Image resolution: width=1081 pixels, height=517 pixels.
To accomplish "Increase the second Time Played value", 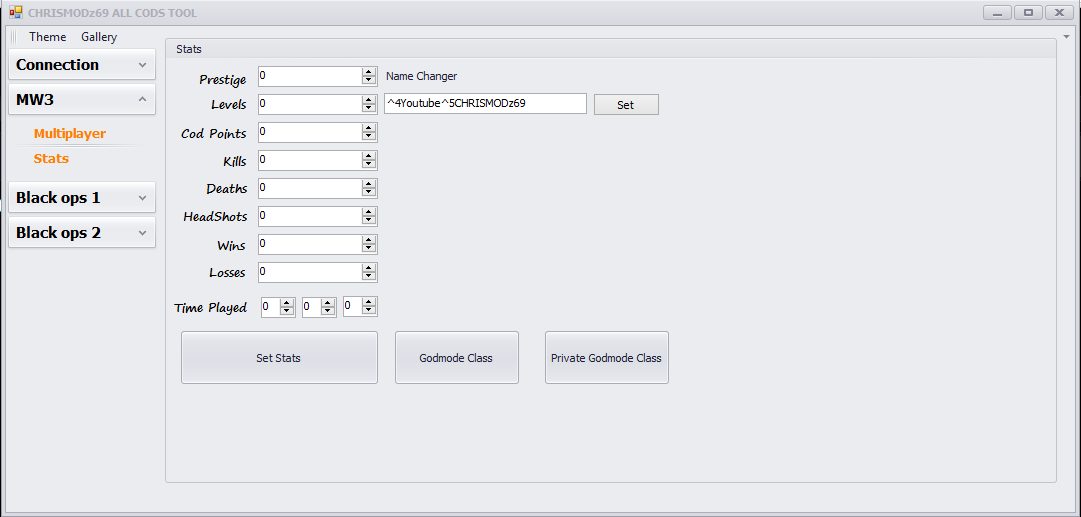I will click(328, 303).
